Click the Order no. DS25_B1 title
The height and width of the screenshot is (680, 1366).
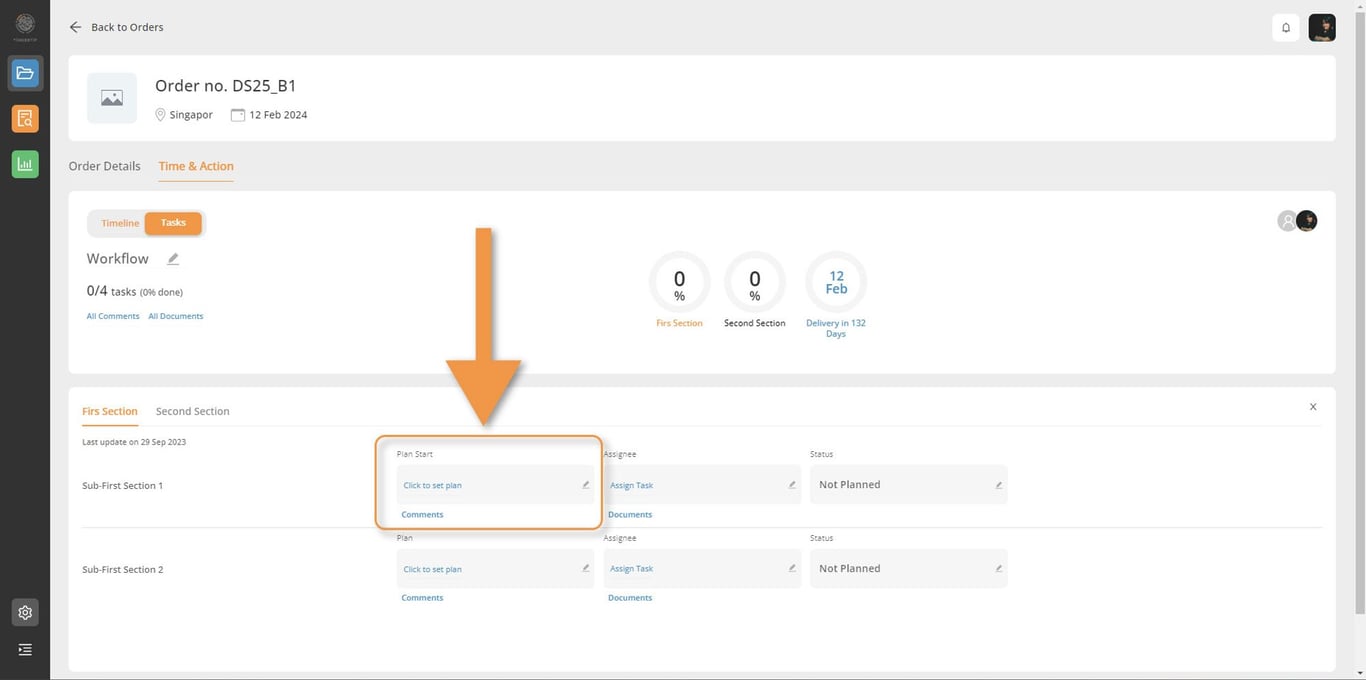click(226, 86)
